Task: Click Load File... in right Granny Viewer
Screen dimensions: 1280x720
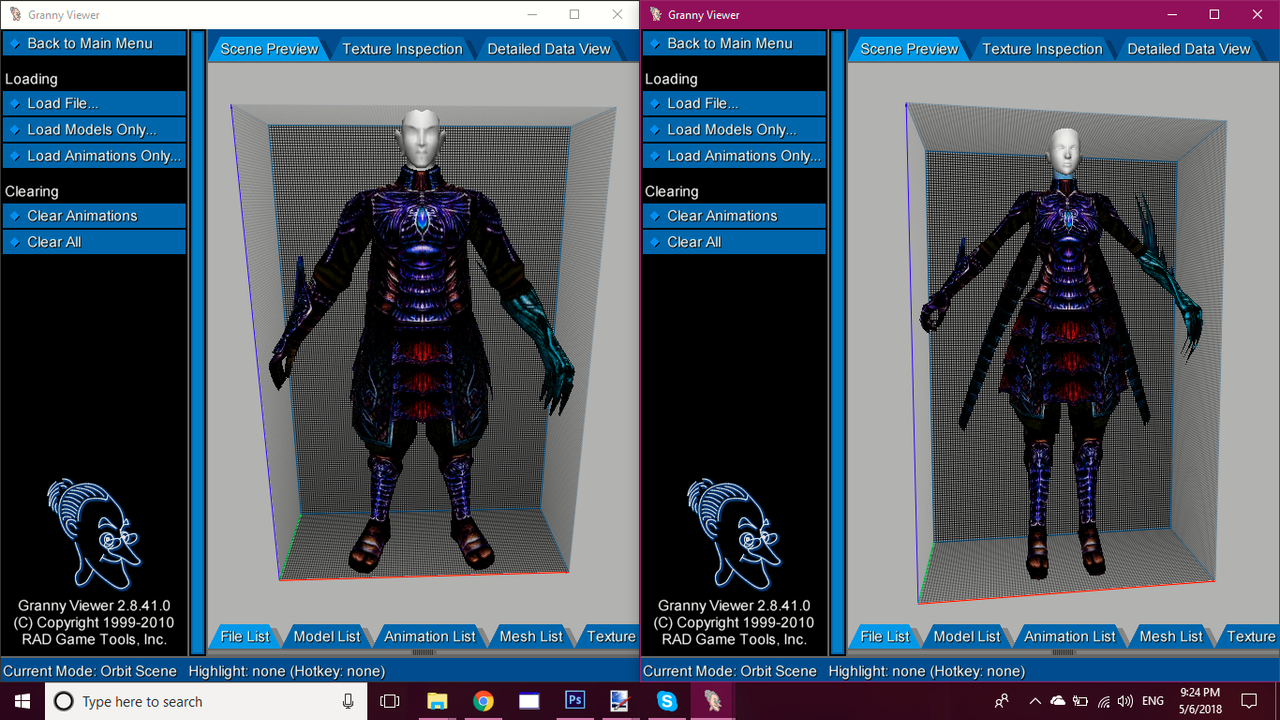Action: [x=734, y=103]
